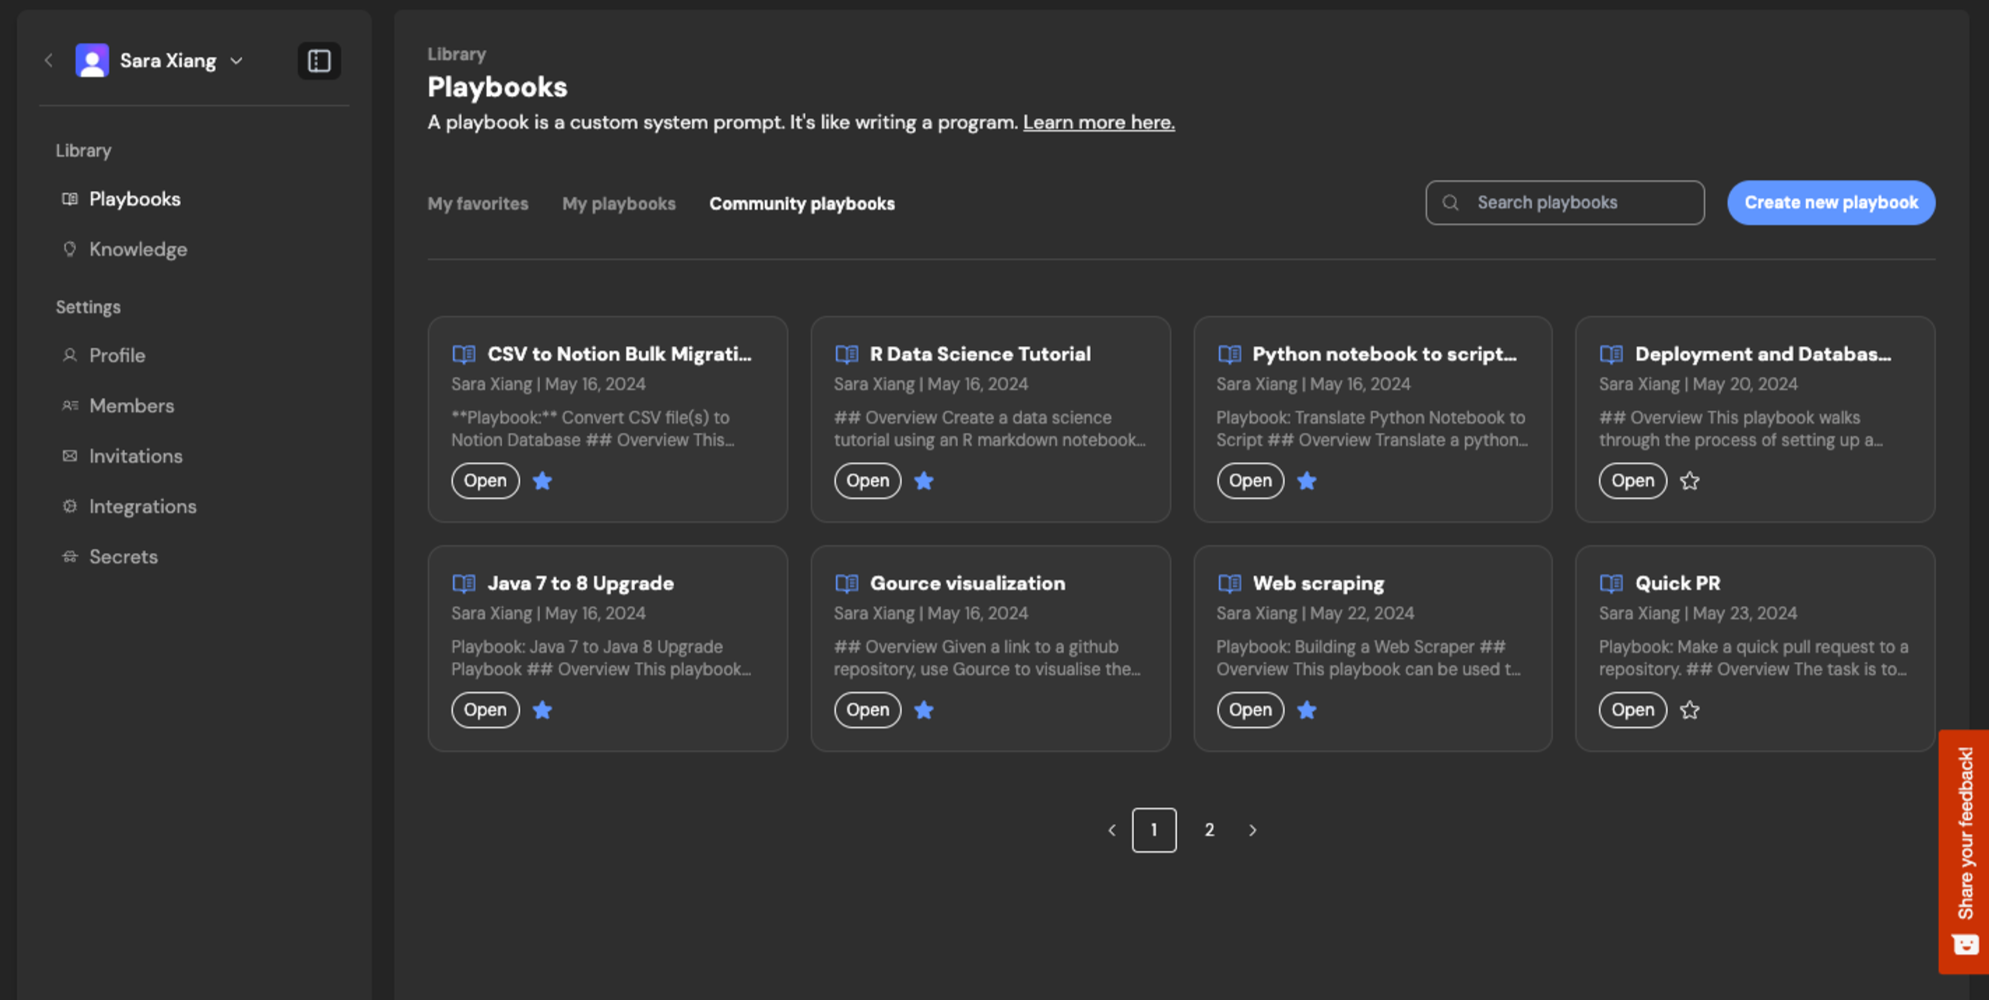
Task: Click the back arrow beside Sara Xiang
Action: point(48,61)
